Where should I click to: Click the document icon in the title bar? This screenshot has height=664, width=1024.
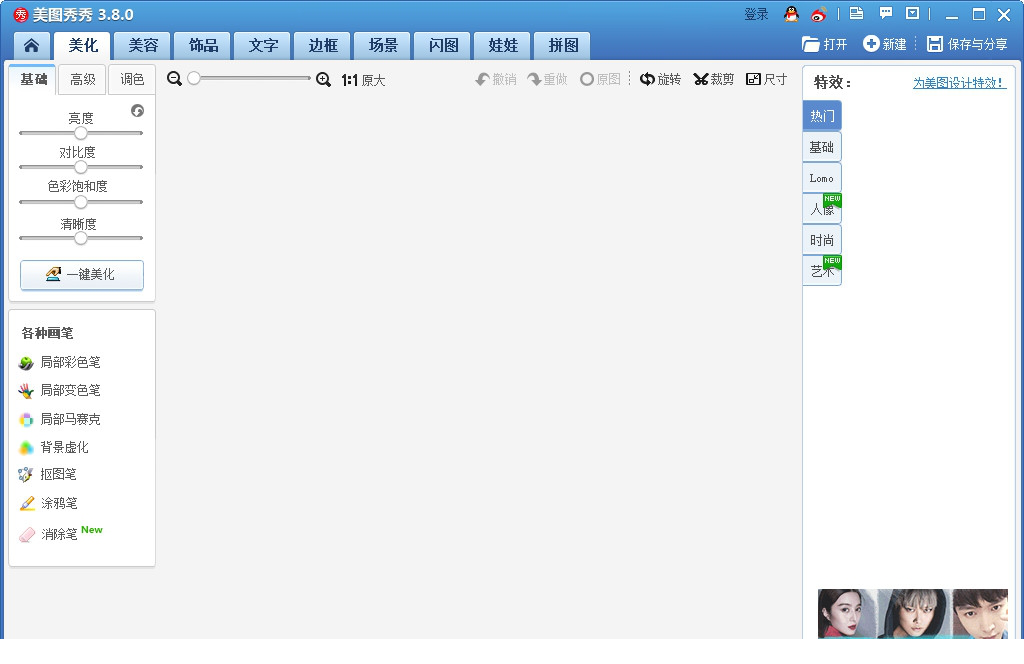pos(856,13)
